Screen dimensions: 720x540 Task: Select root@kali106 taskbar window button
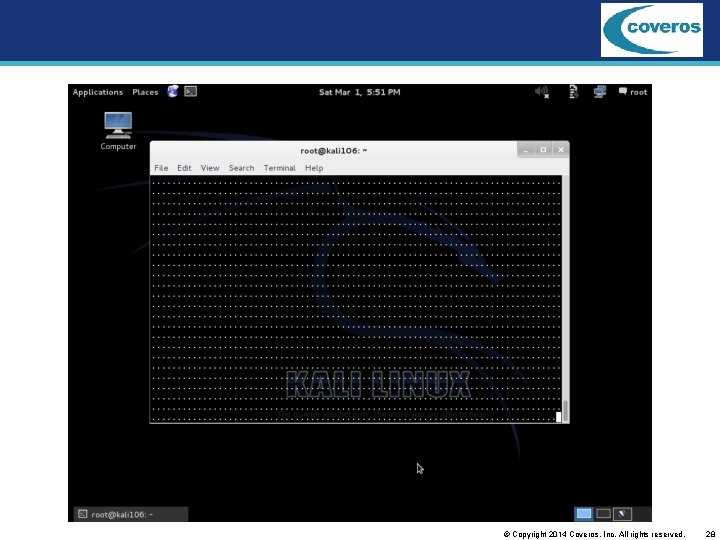tap(131, 514)
